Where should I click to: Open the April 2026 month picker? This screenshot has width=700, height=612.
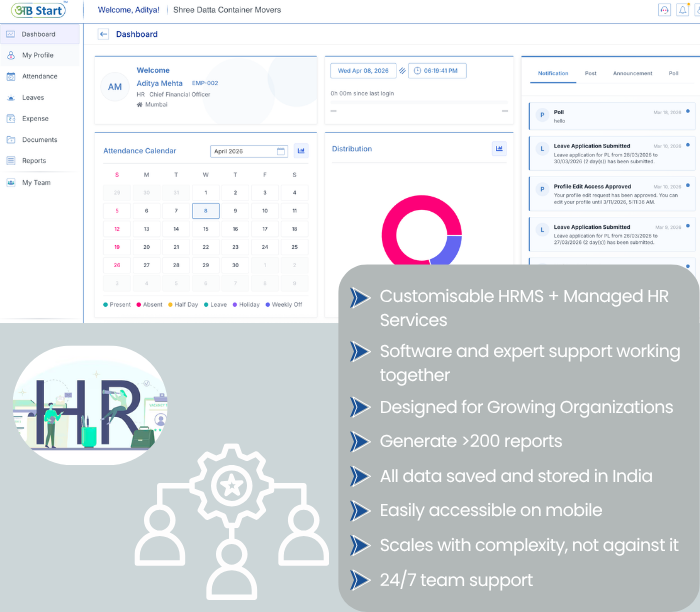(x=243, y=151)
